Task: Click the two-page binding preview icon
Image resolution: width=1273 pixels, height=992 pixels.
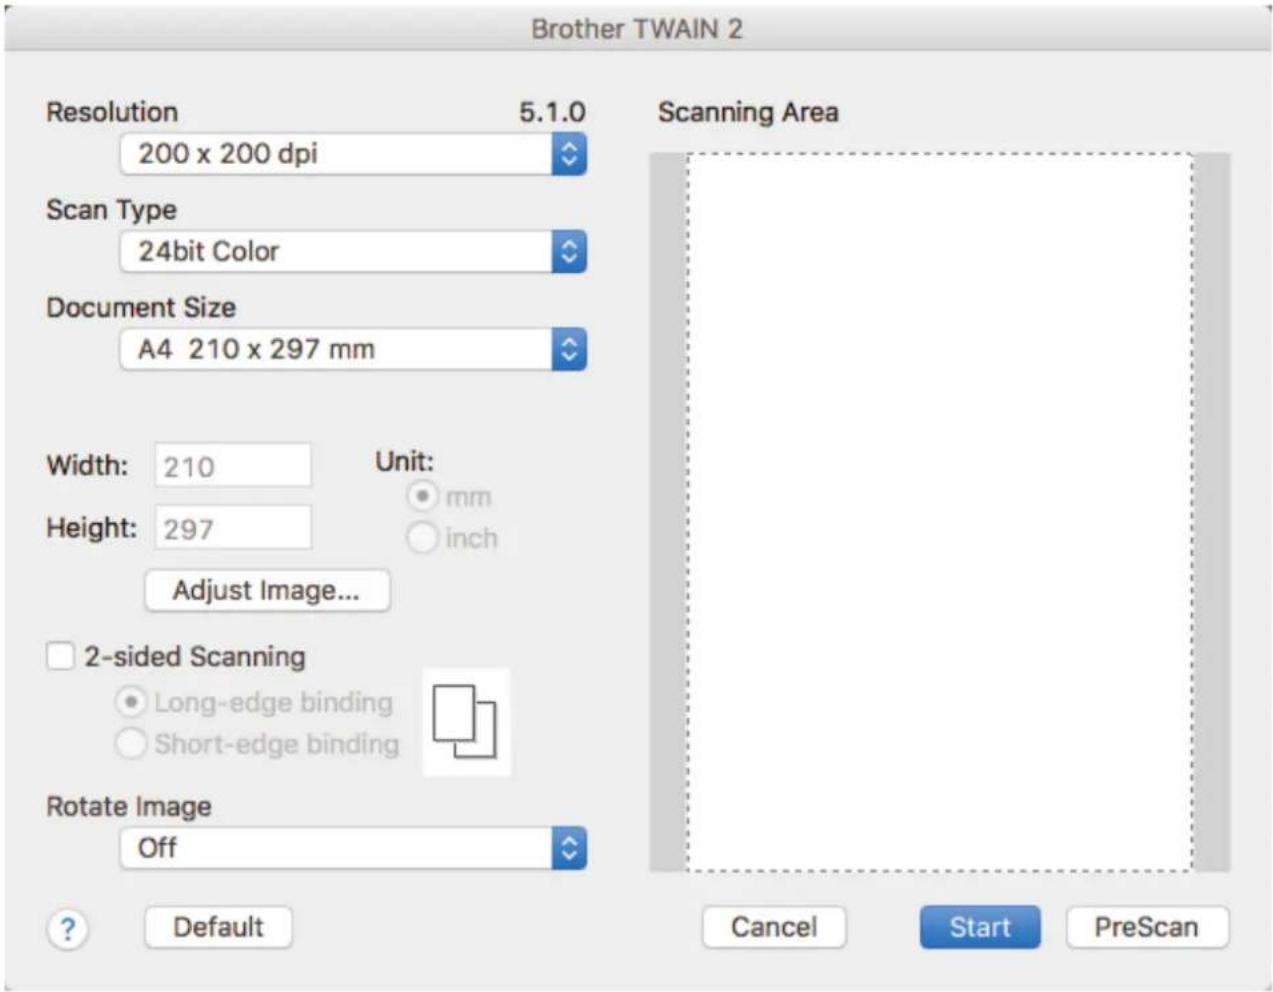Action: [x=465, y=722]
